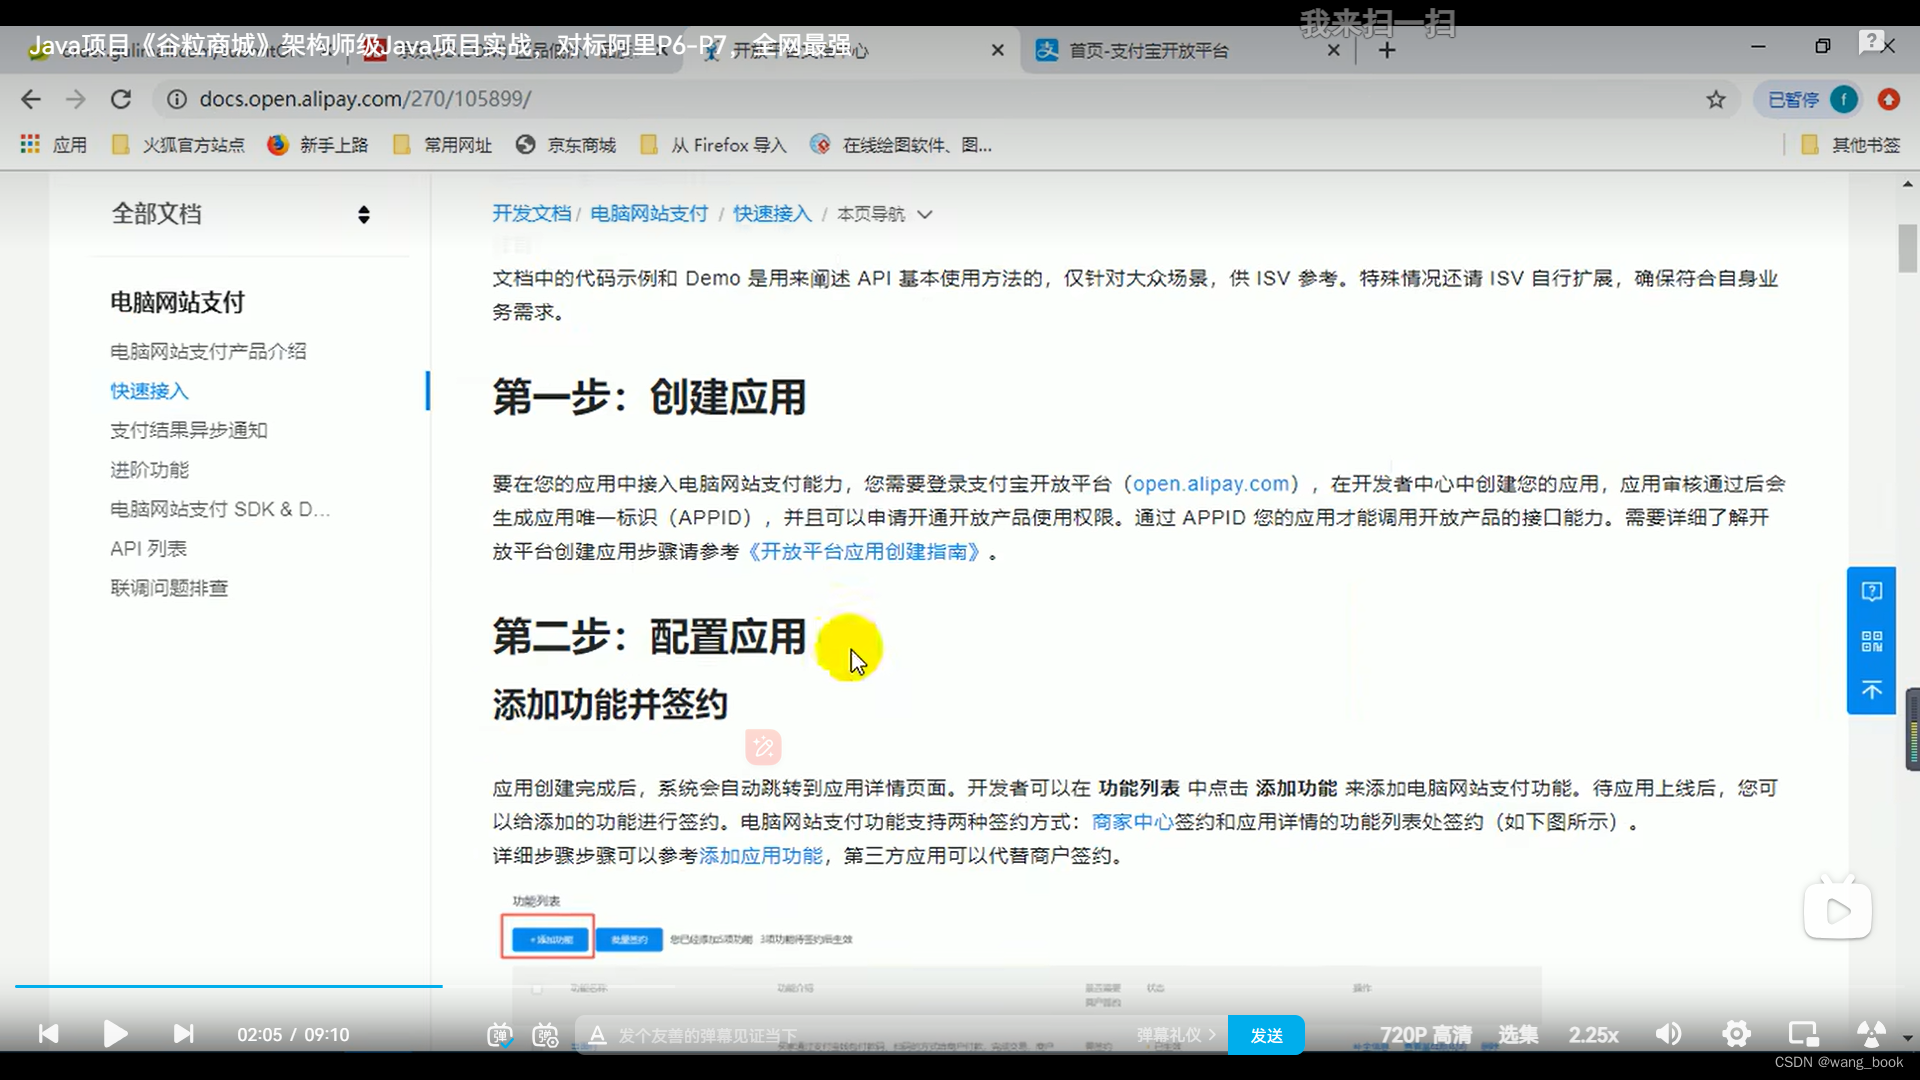This screenshot has height=1080, width=1920.
Task: Open a new browser tab
Action: tap(1387, 50)
